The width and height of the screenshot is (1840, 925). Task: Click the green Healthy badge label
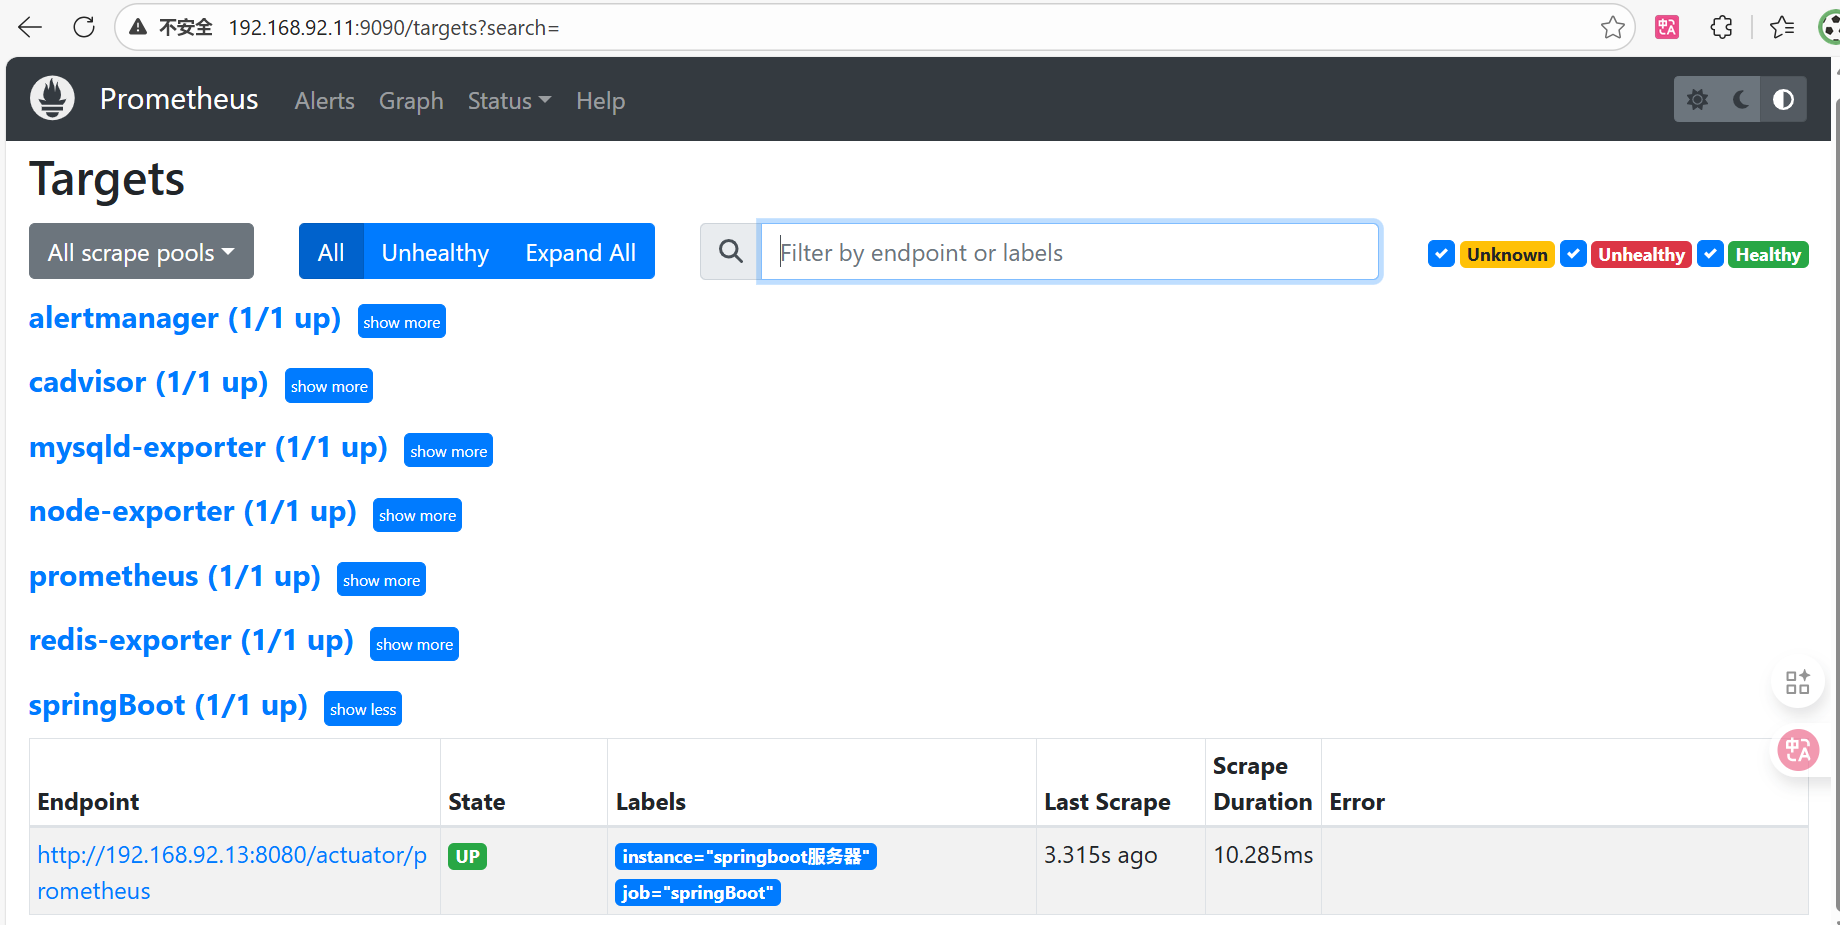[1768, 254]
